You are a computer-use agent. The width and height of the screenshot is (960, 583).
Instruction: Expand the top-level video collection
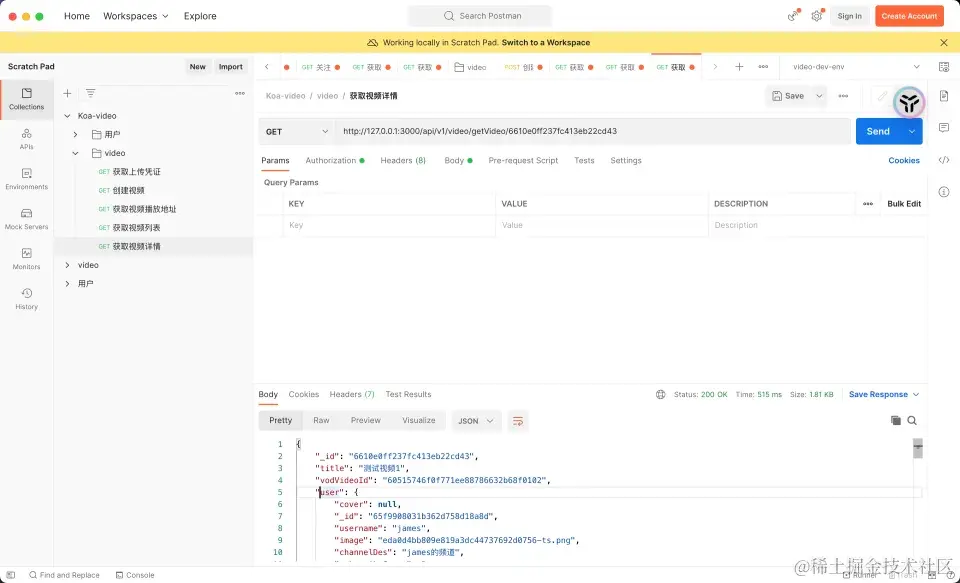click(67, 265)
